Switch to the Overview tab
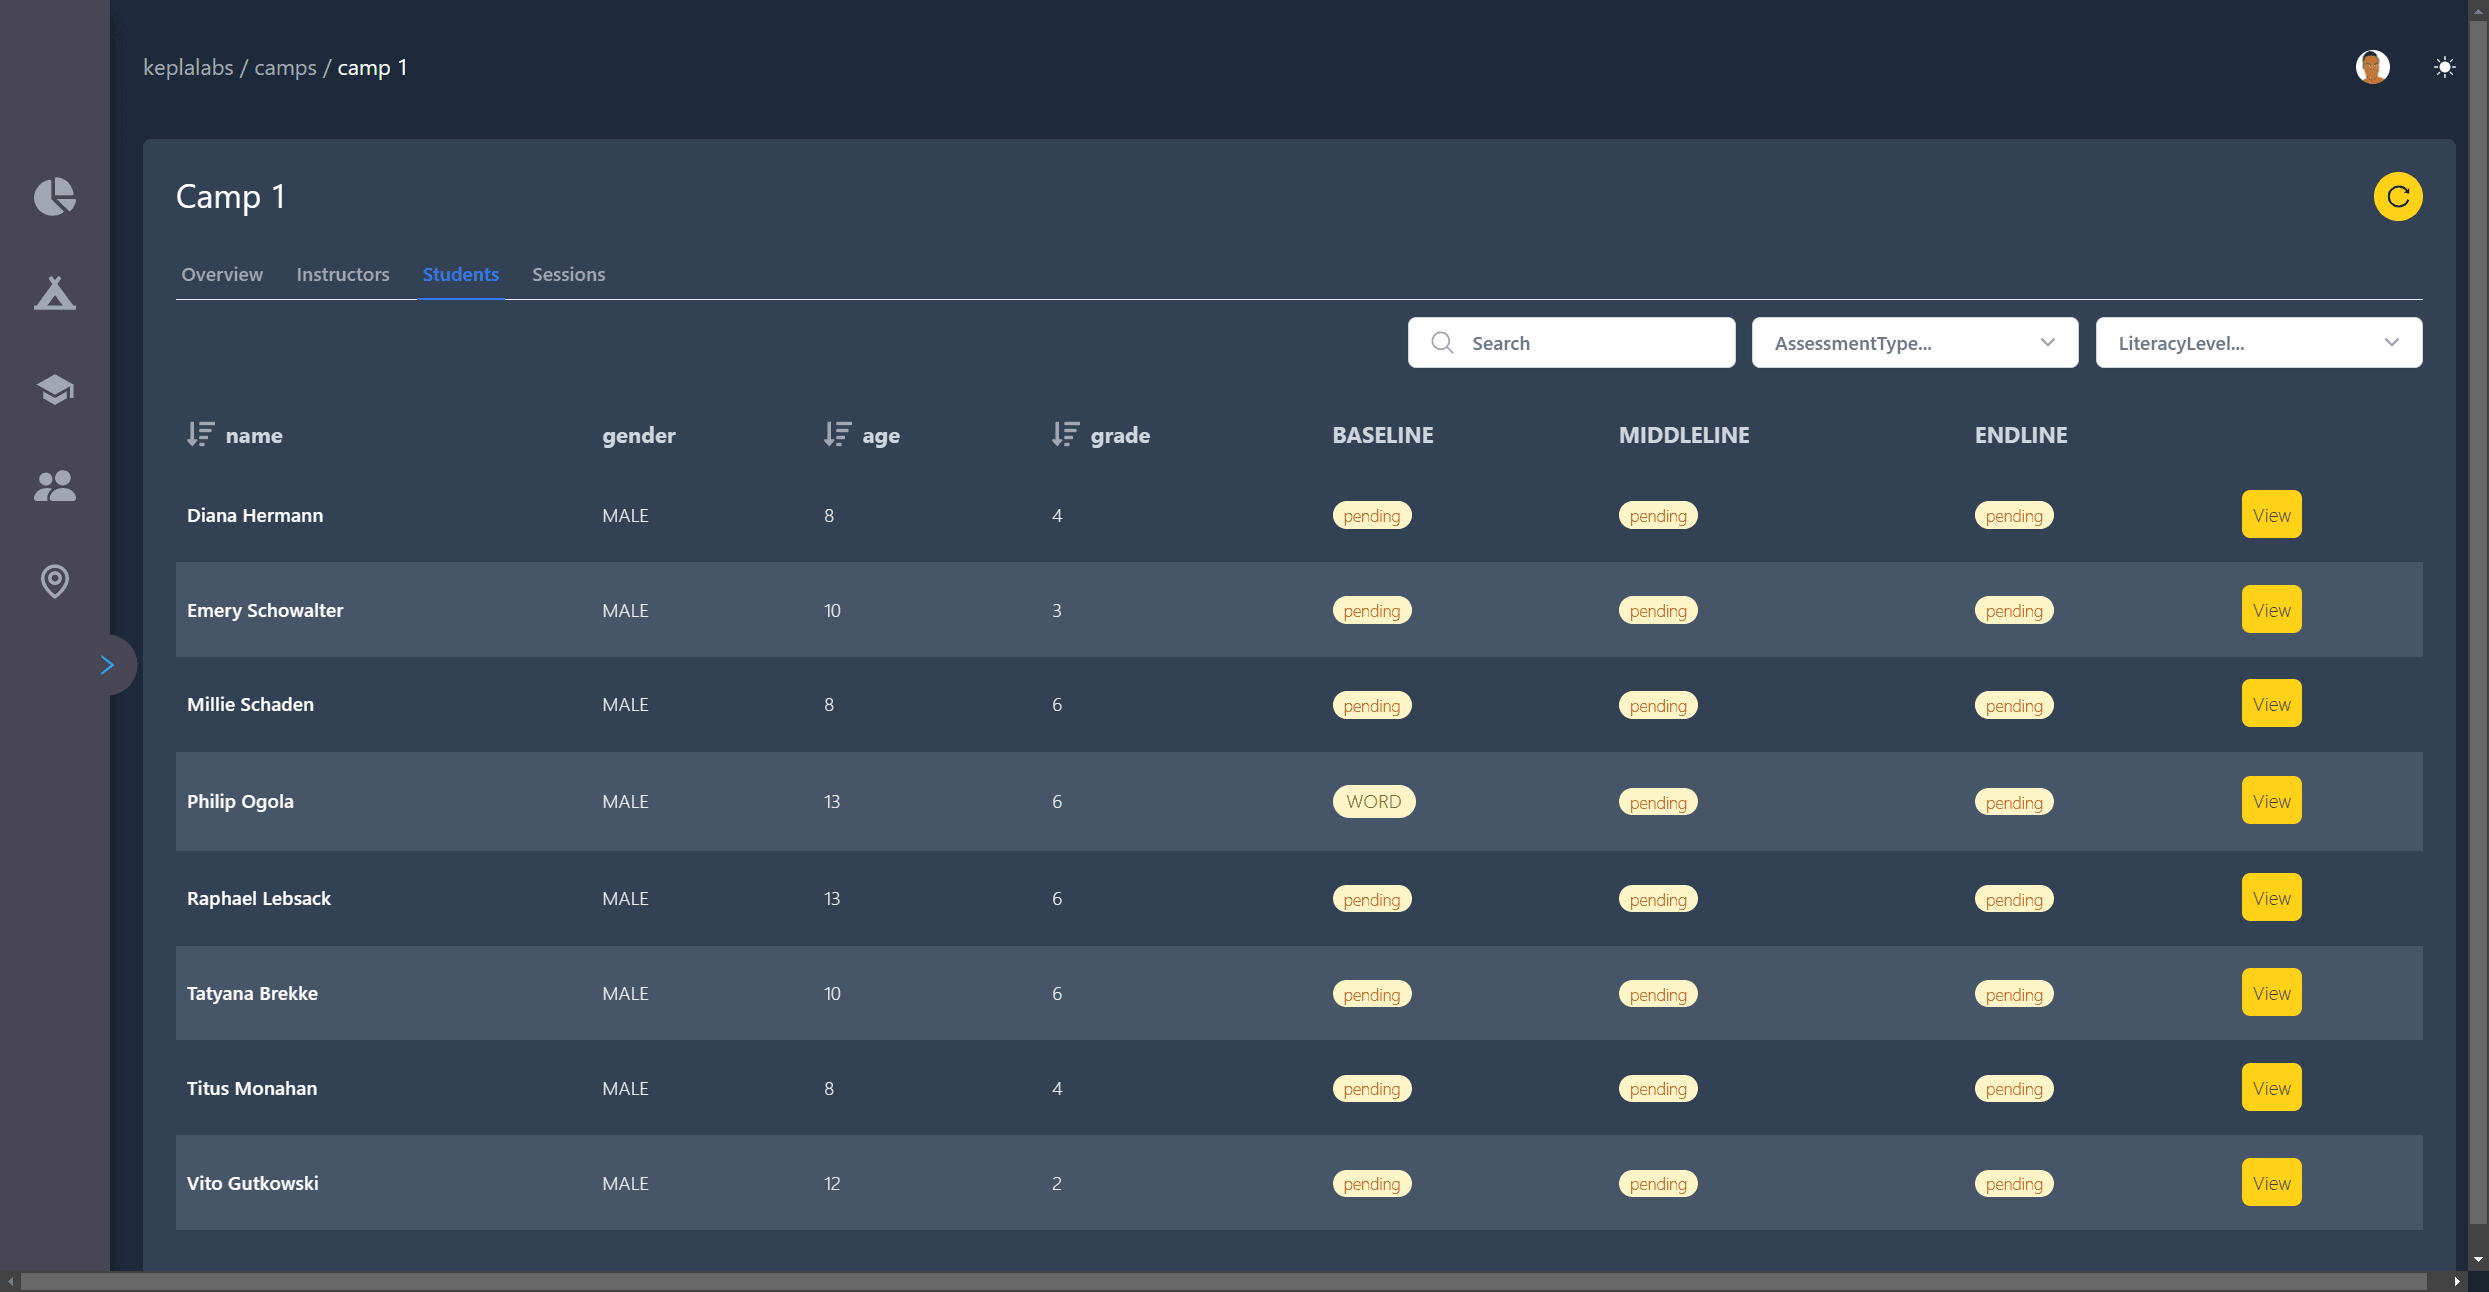The width and height of the screenshot is (2489, 1292). click(x=222, y=274)
